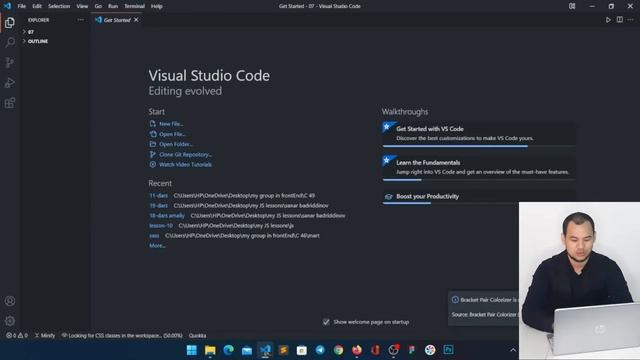Open Telegram from the taskbar
This screenshot has width=640, height=360.
[320, 350]
